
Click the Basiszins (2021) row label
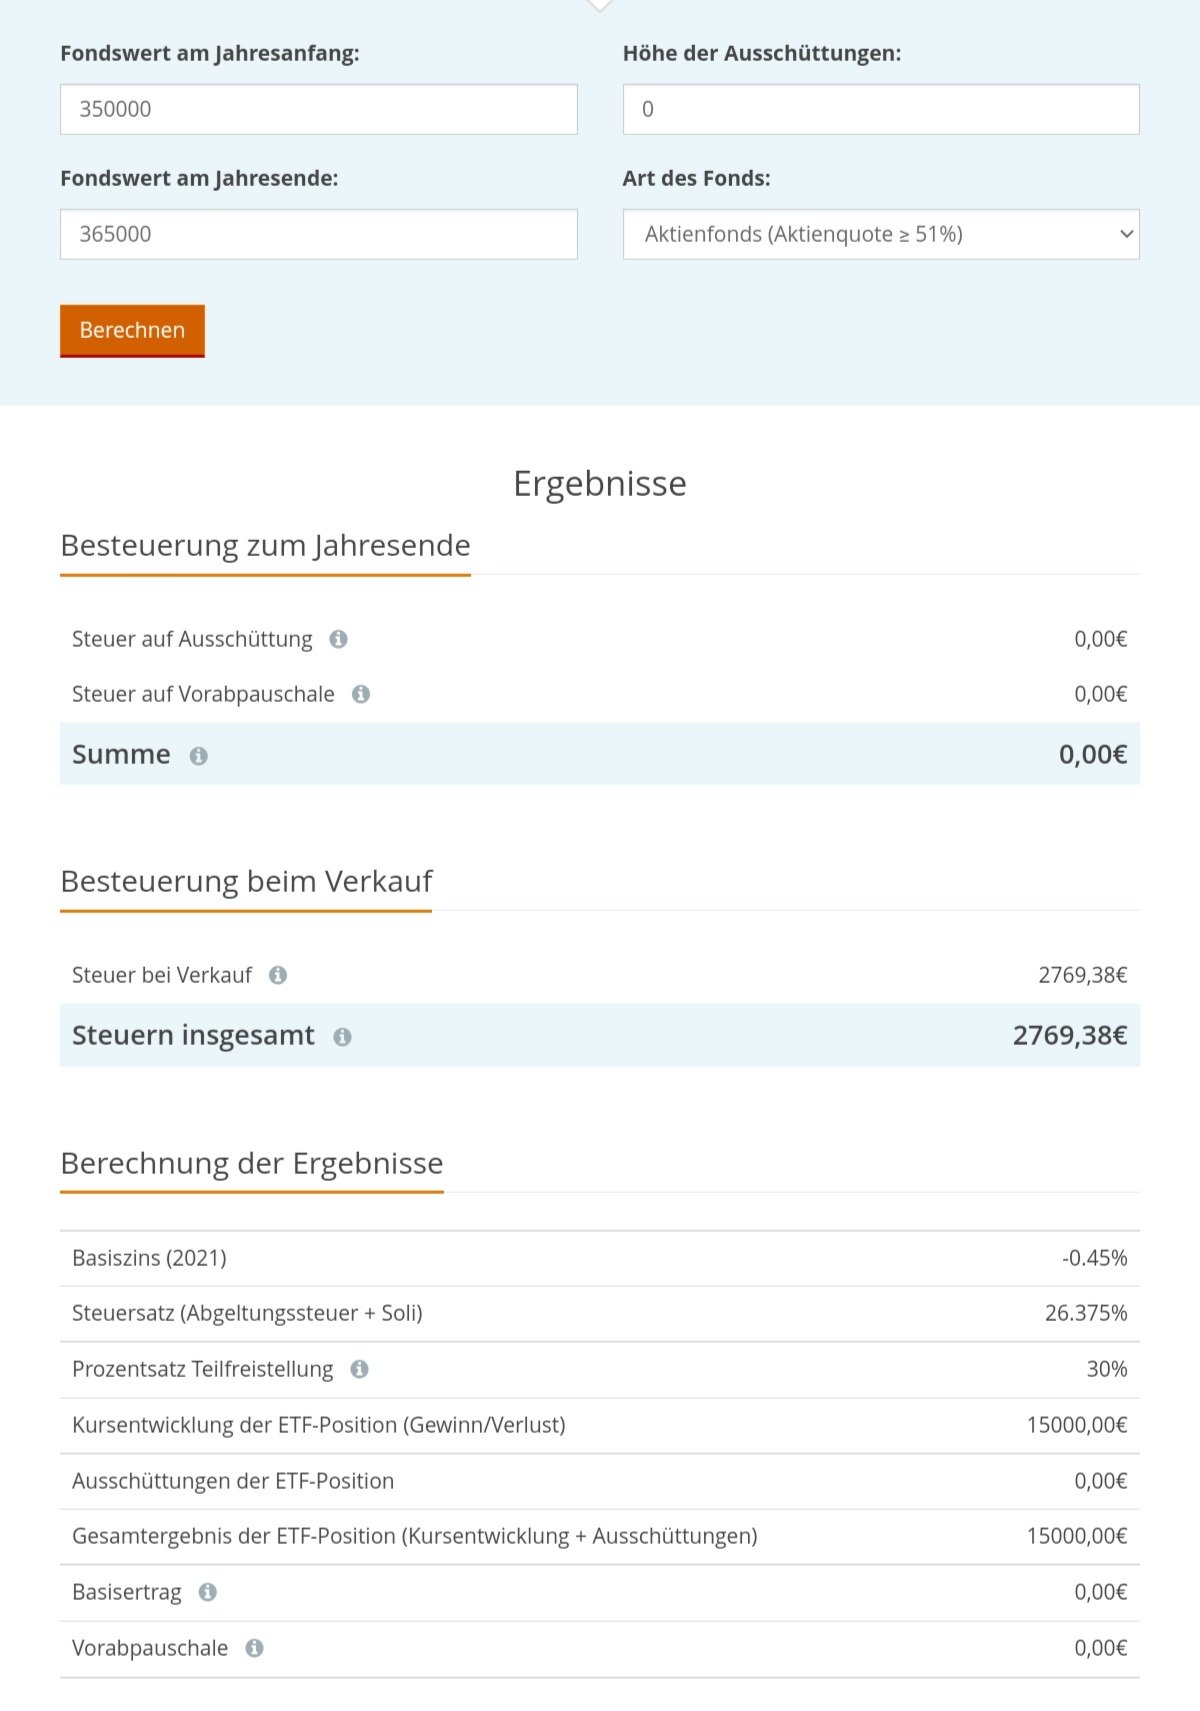[149, 1258]
